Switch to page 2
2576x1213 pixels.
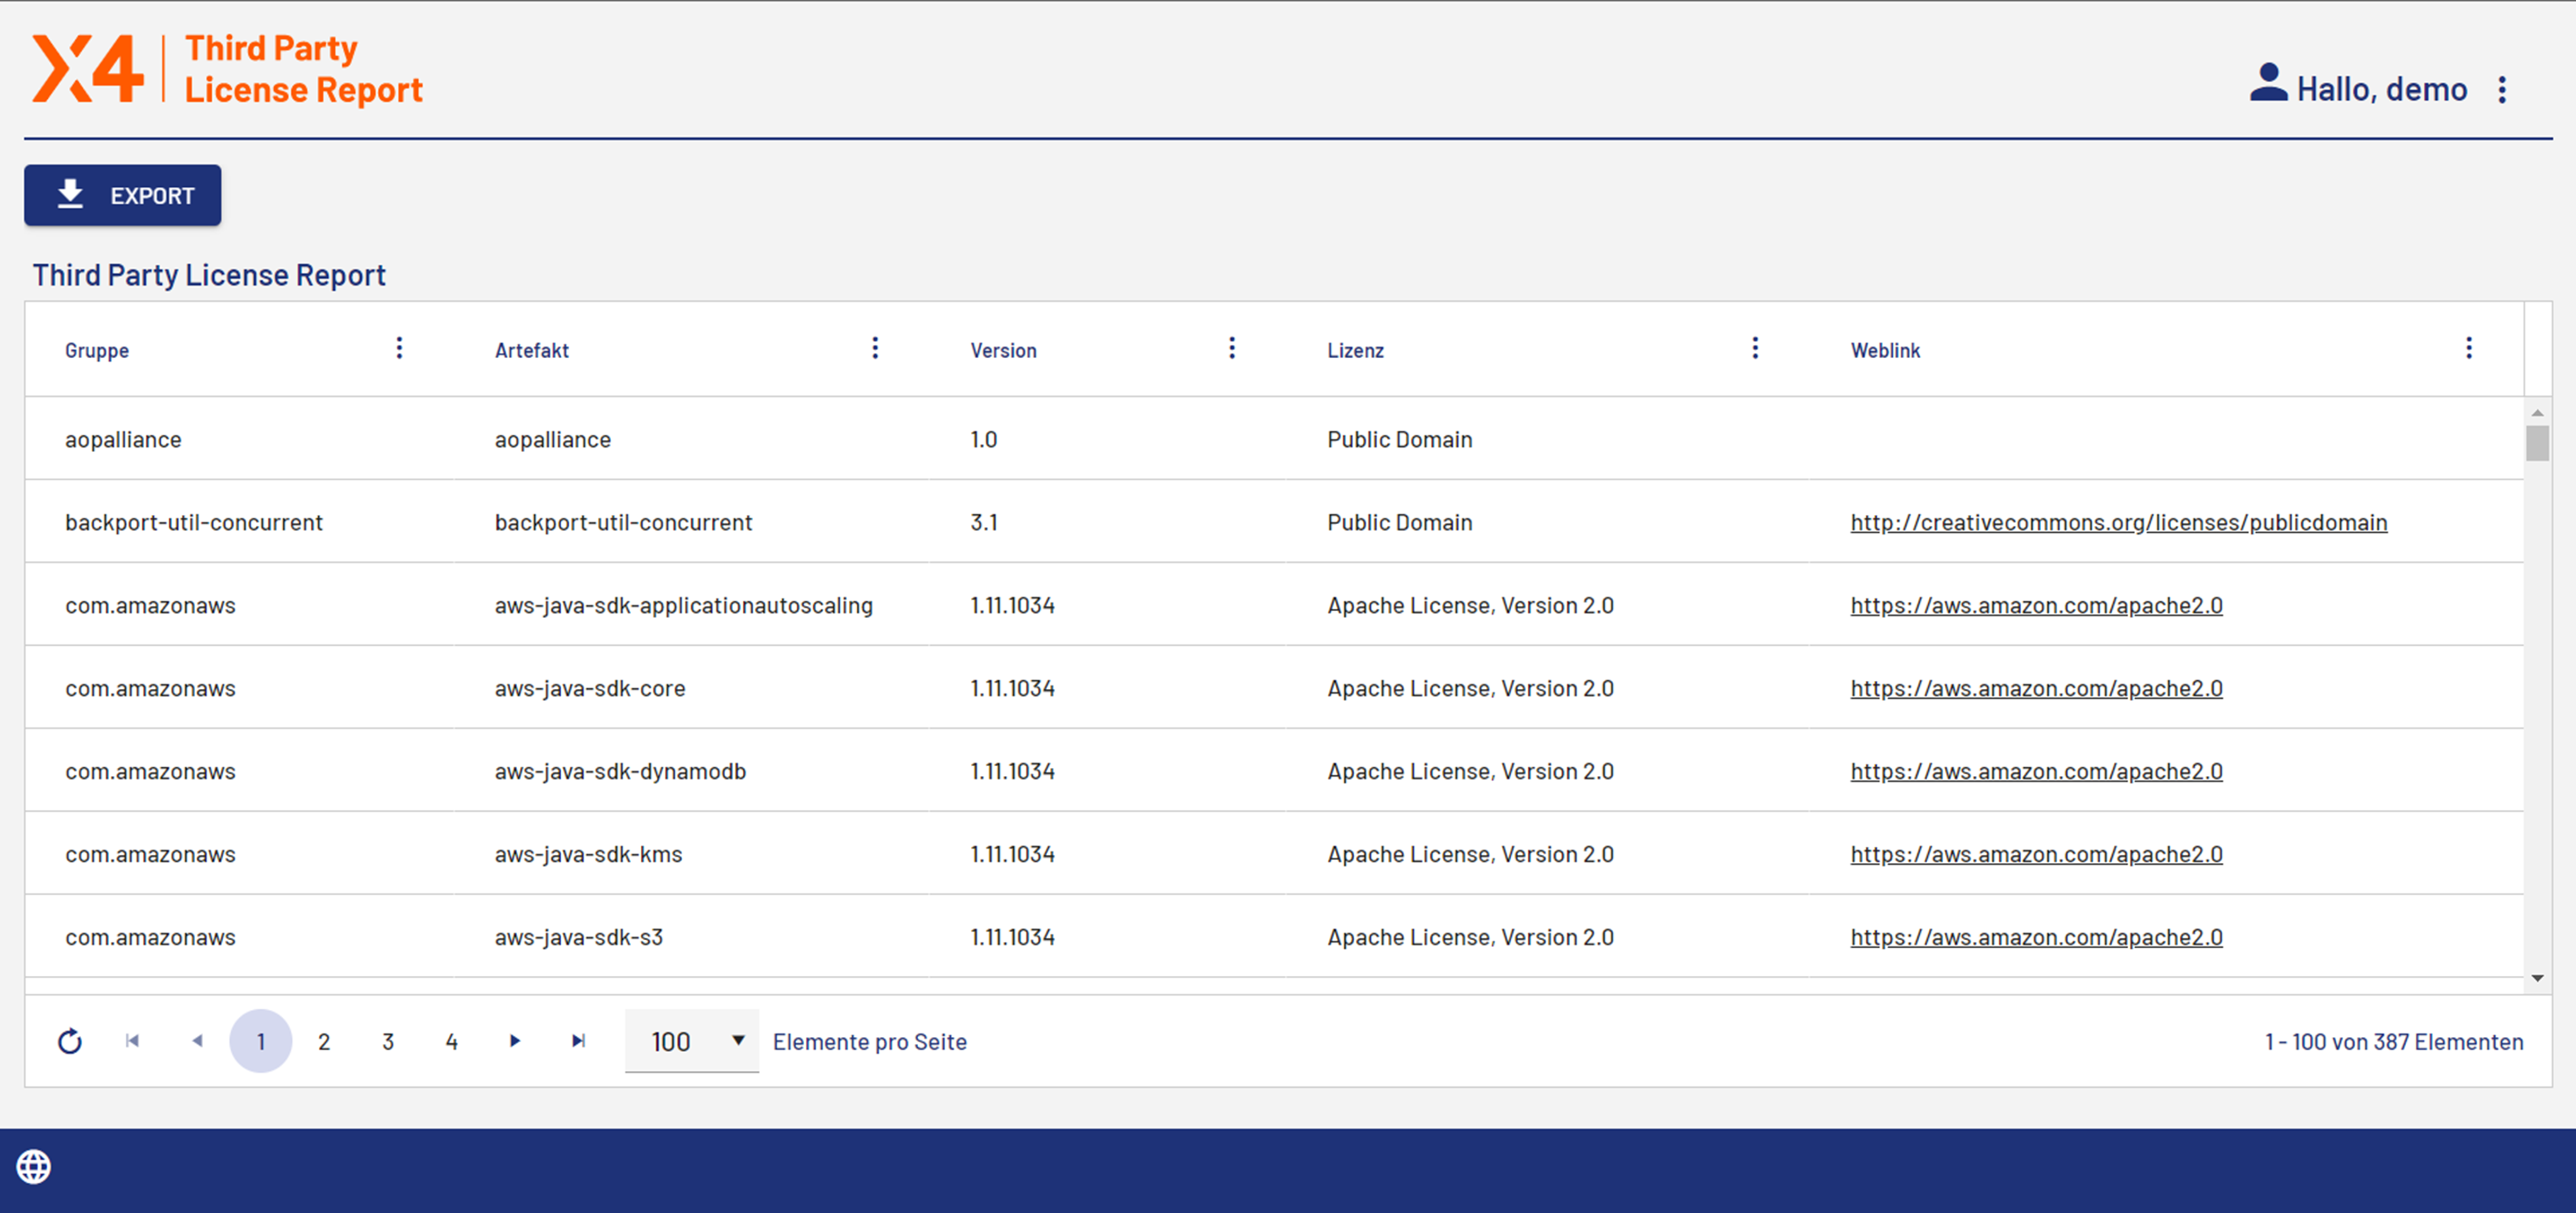[324, 1041]
